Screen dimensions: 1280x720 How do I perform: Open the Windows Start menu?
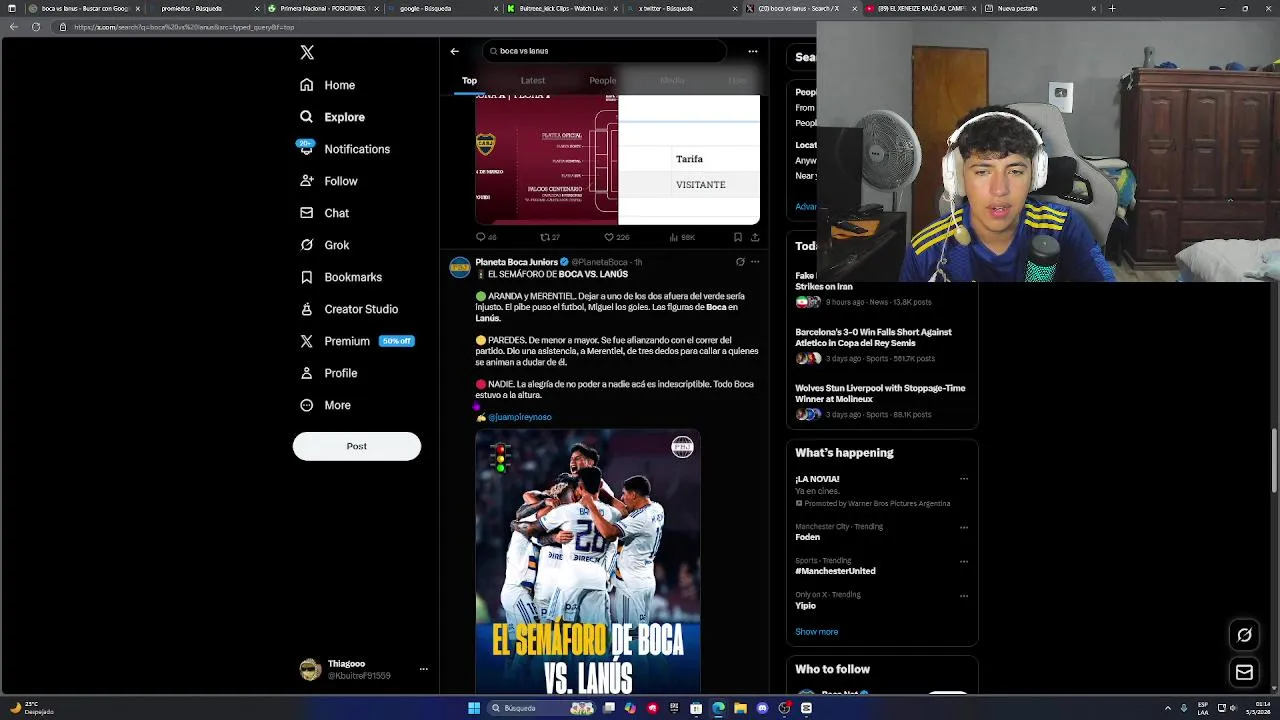474,708
